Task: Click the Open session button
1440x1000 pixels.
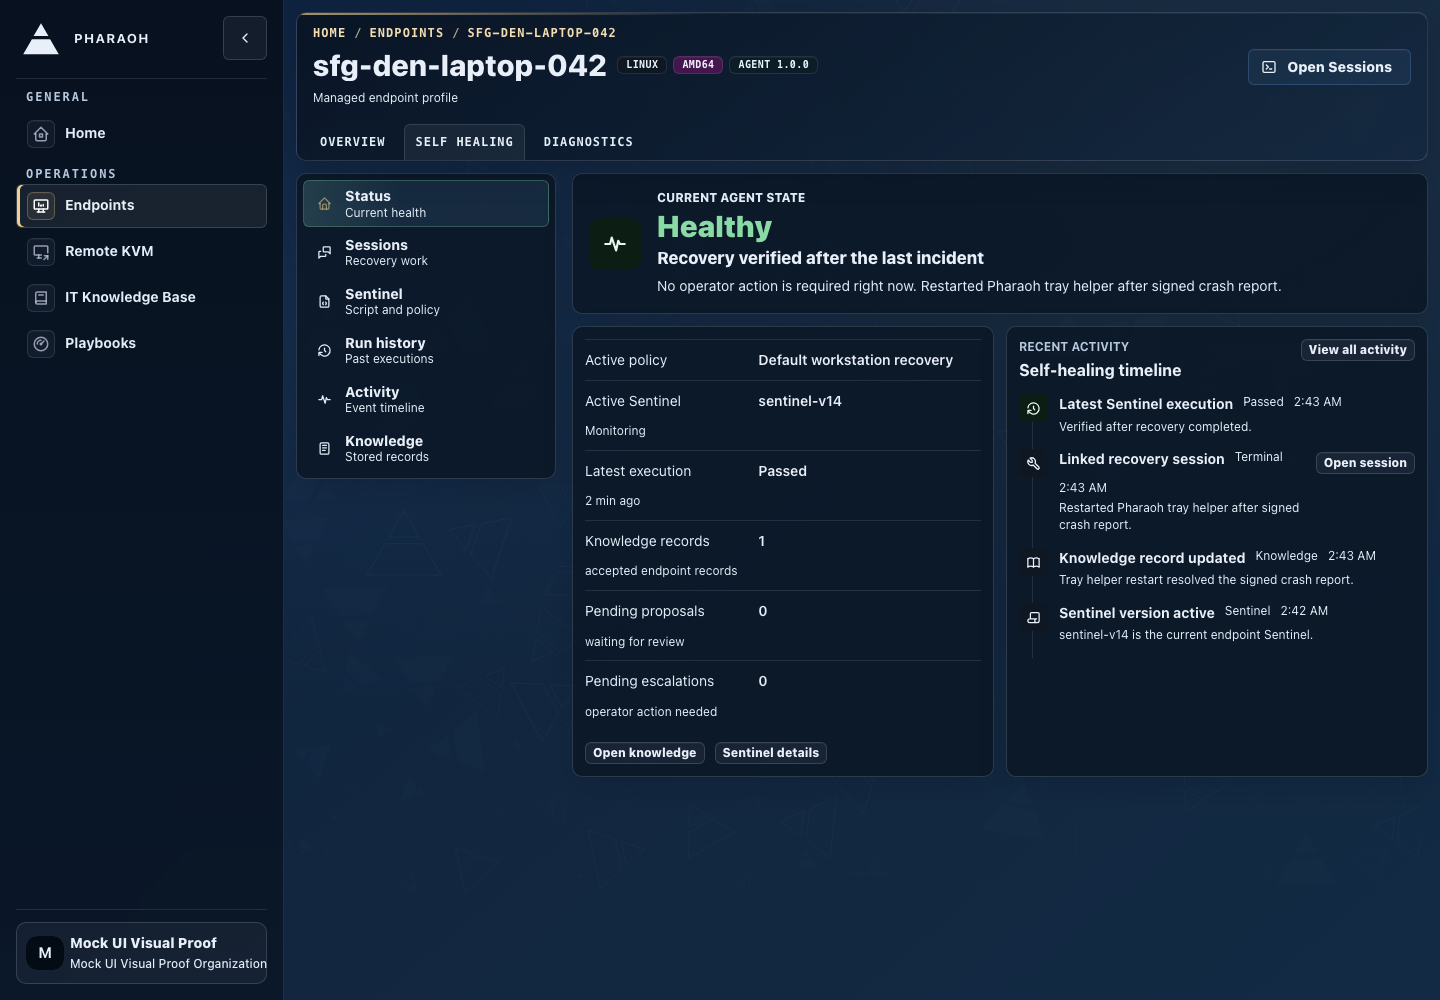Action: coord(1365,463)
